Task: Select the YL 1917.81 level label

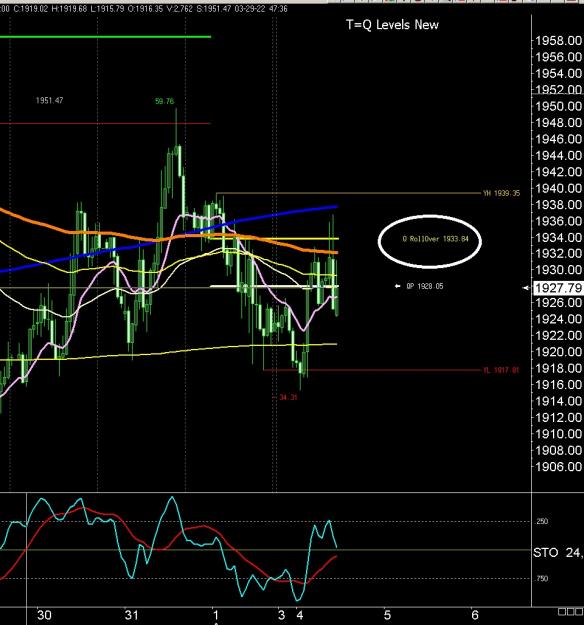Action: [x=501, y=370]
